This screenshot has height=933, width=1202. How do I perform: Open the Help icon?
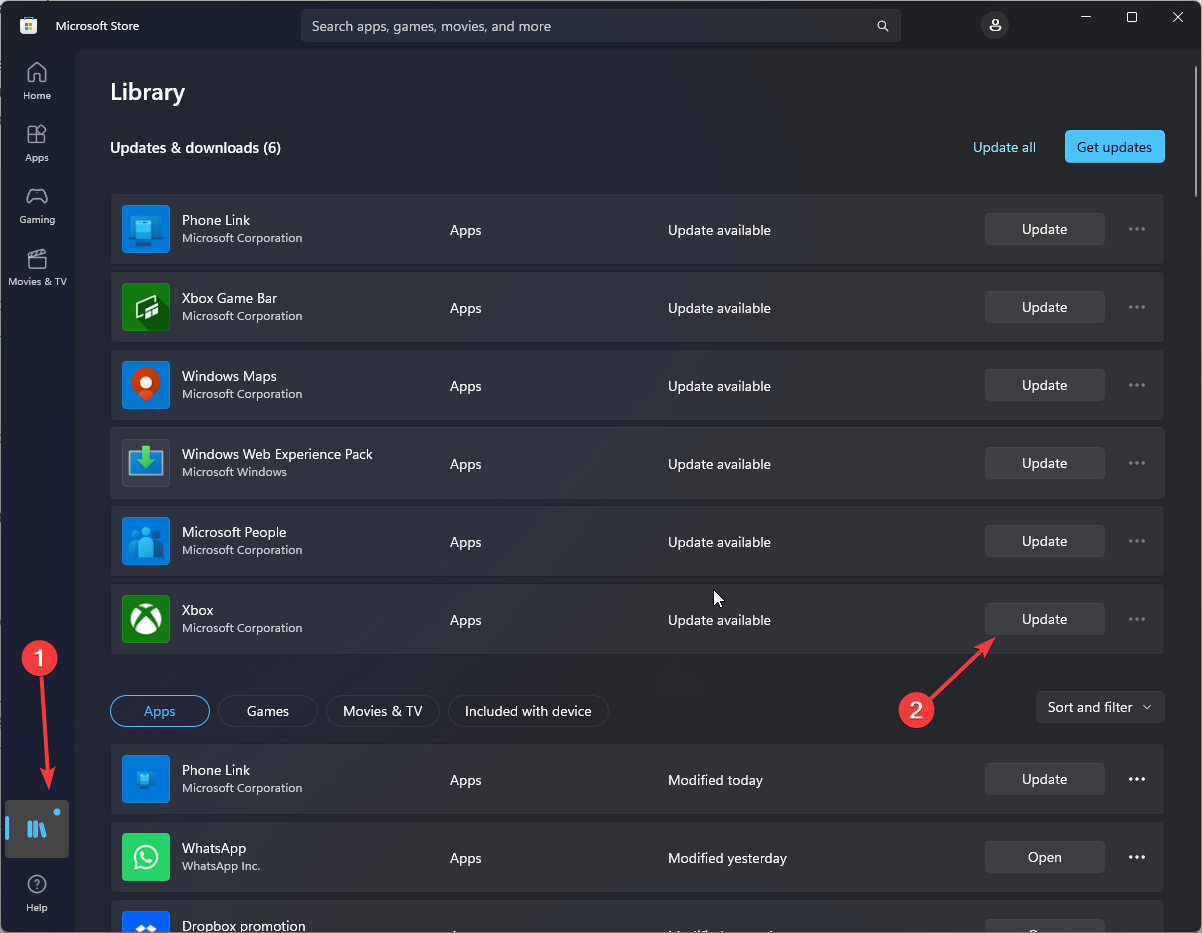click(37, 892)
